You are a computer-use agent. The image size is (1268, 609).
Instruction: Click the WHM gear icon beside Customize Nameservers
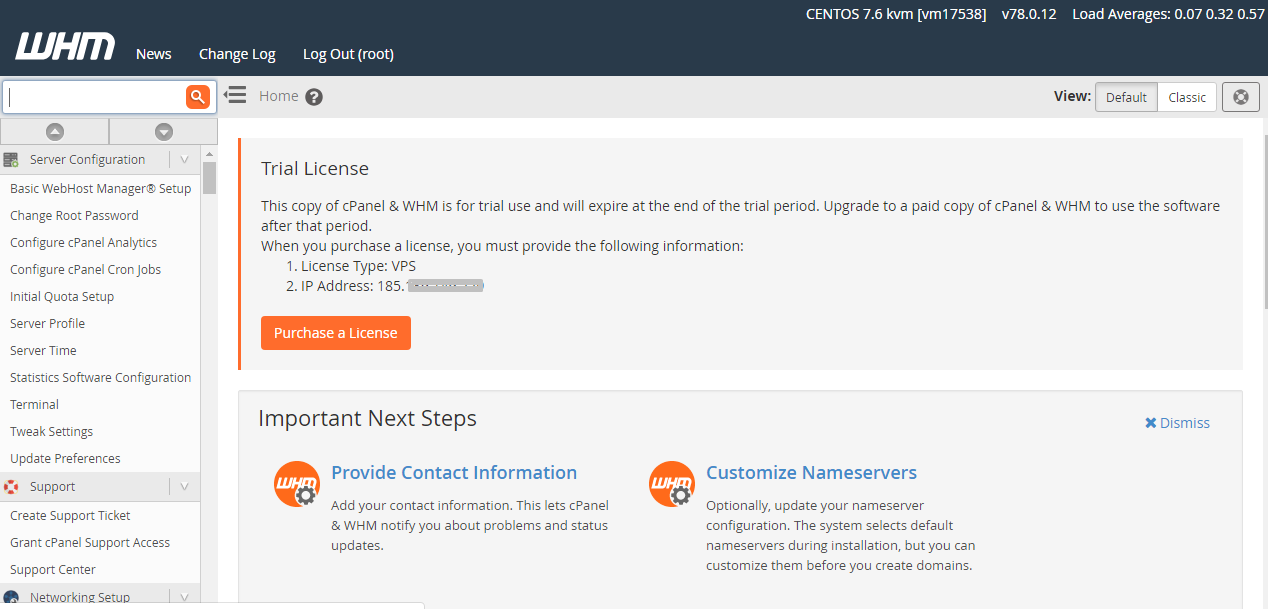[672, 484]
